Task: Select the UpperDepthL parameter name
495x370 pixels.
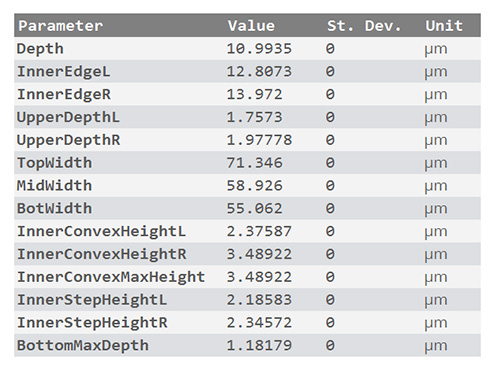Action: (68, 117)
